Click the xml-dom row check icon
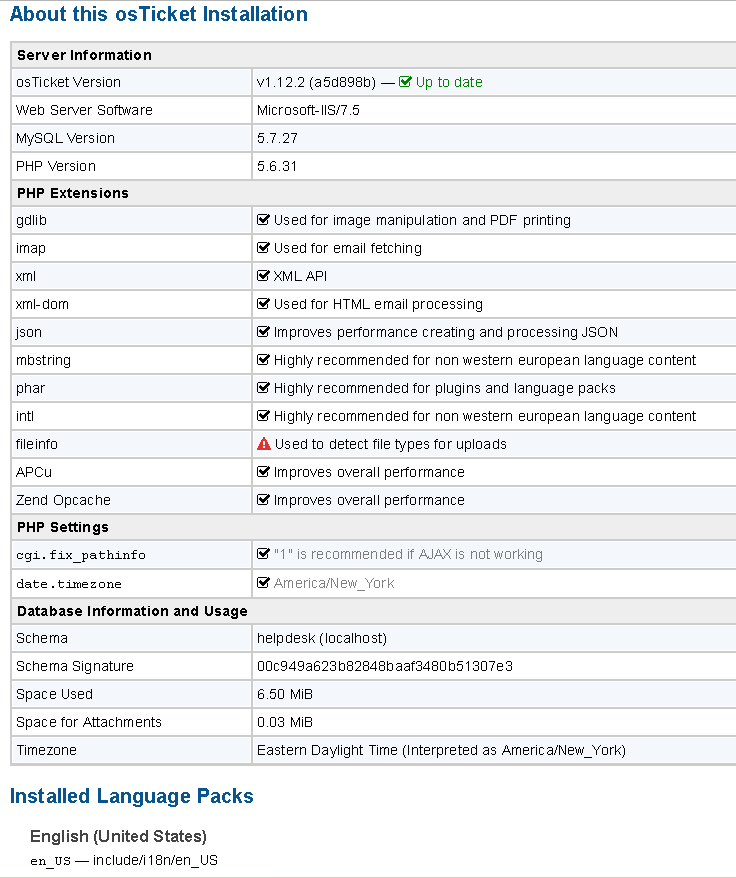Screen dimensions: 736x878 click(263, 303)
